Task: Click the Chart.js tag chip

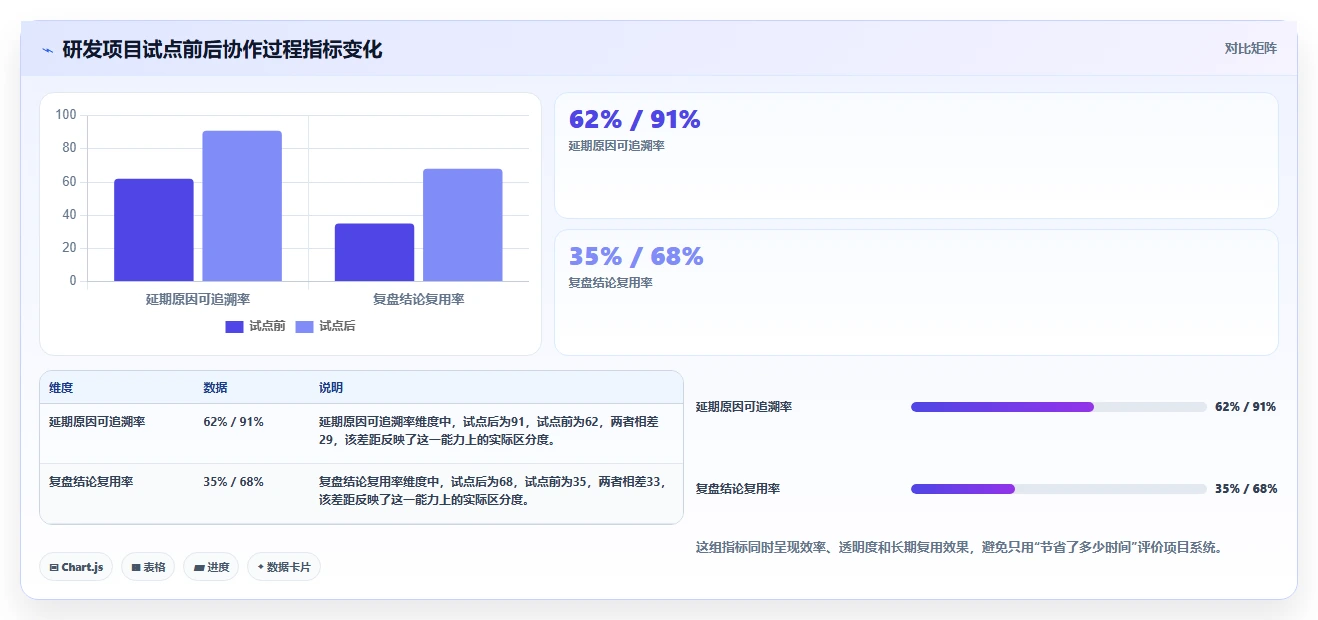Action: click(76, 567)
